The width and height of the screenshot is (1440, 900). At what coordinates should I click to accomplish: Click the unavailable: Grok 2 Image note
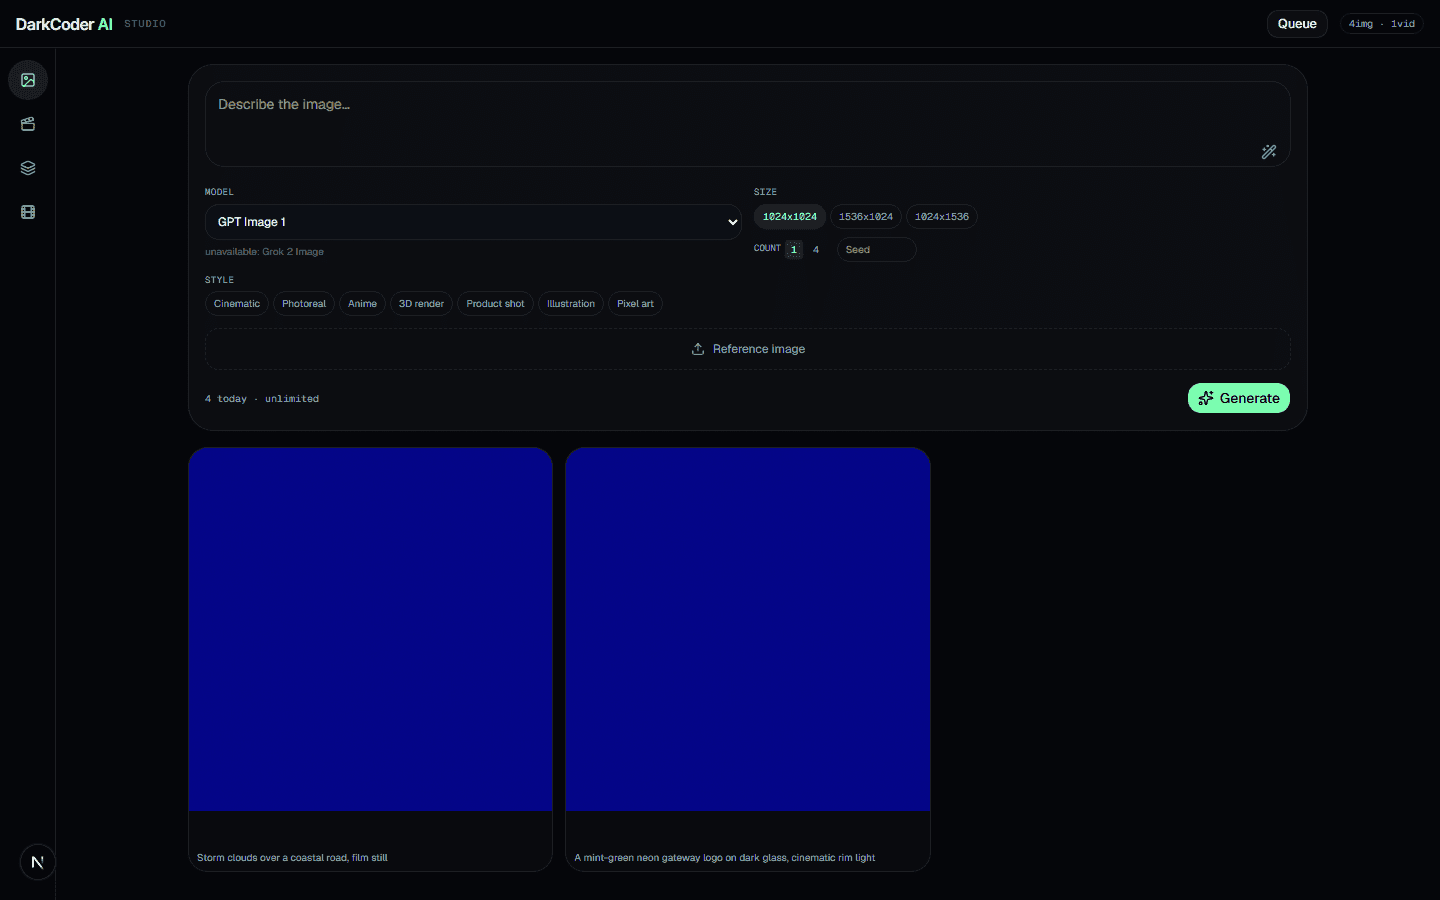[264, 252]
